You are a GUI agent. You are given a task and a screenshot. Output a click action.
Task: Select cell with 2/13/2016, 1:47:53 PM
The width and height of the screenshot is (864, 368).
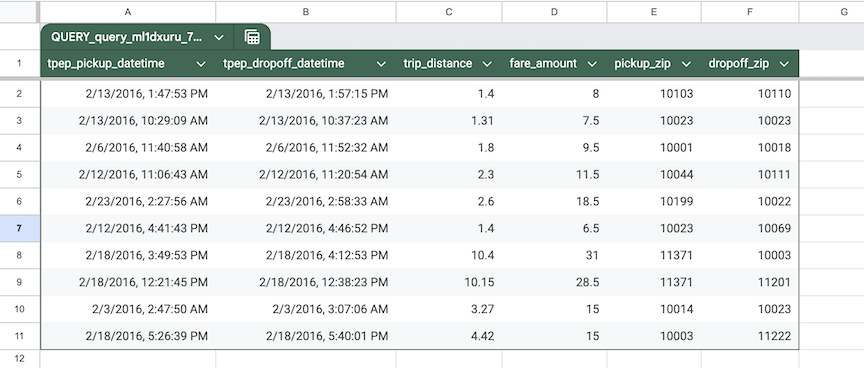point(128,94)
